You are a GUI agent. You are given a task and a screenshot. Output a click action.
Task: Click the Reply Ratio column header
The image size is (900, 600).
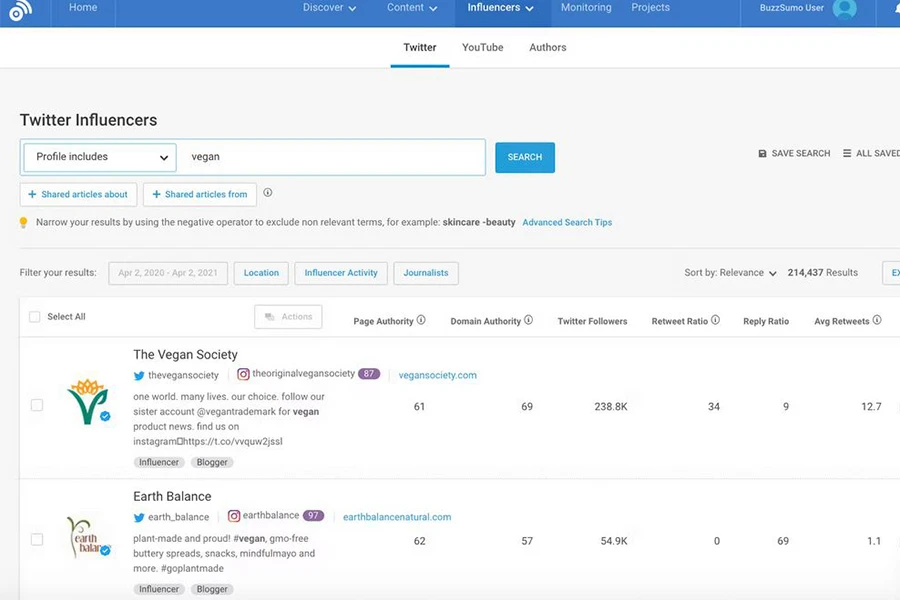(766, 321)
